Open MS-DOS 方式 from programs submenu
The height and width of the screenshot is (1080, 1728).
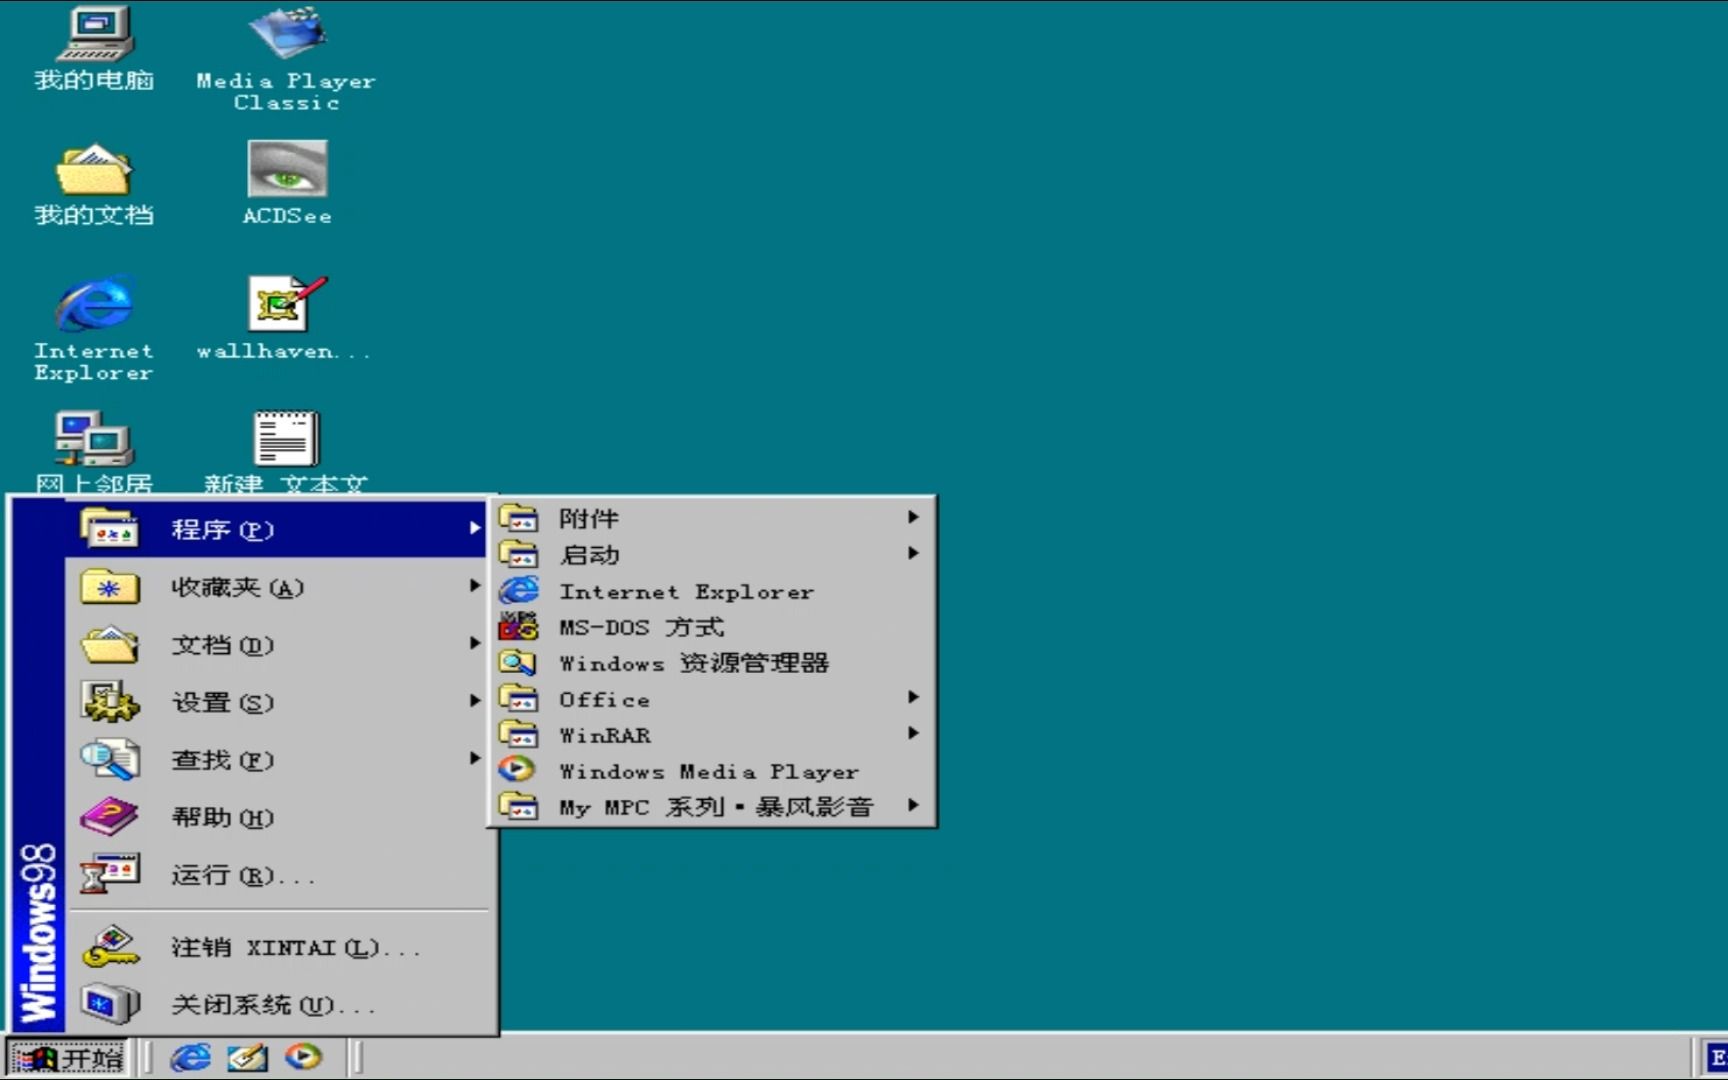tap(712, 627)
